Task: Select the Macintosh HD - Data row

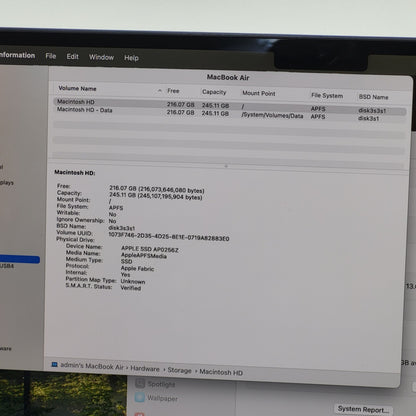Action: point(230,114)
